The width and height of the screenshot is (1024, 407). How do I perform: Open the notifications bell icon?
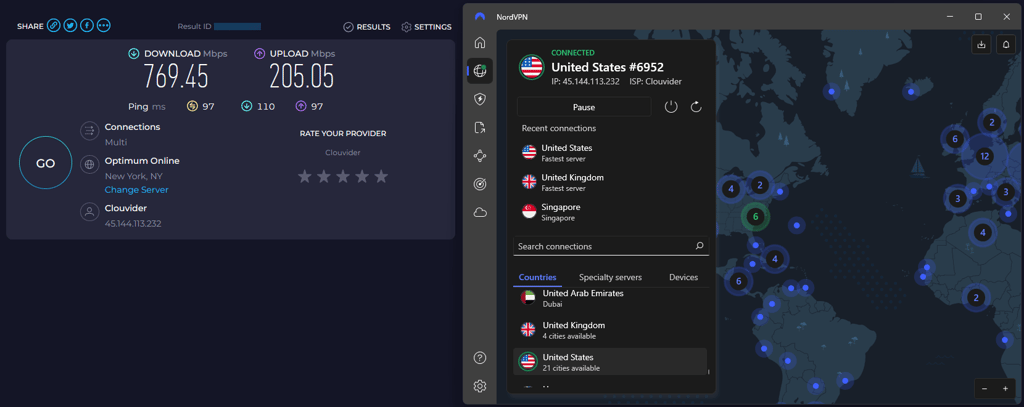pyautogui.click(x=1006, y=44)
